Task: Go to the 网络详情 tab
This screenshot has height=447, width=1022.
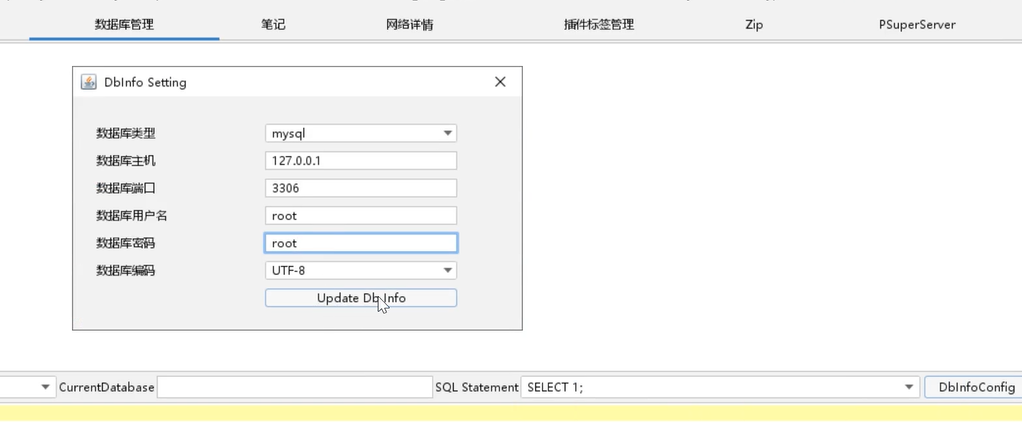Action: click(x=410, y=24)
